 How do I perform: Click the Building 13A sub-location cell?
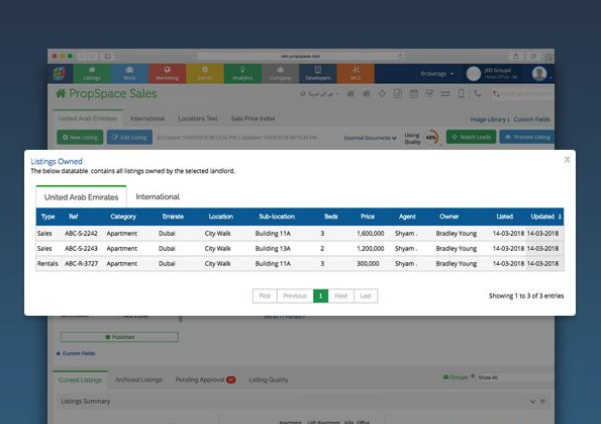click(273, 248)
